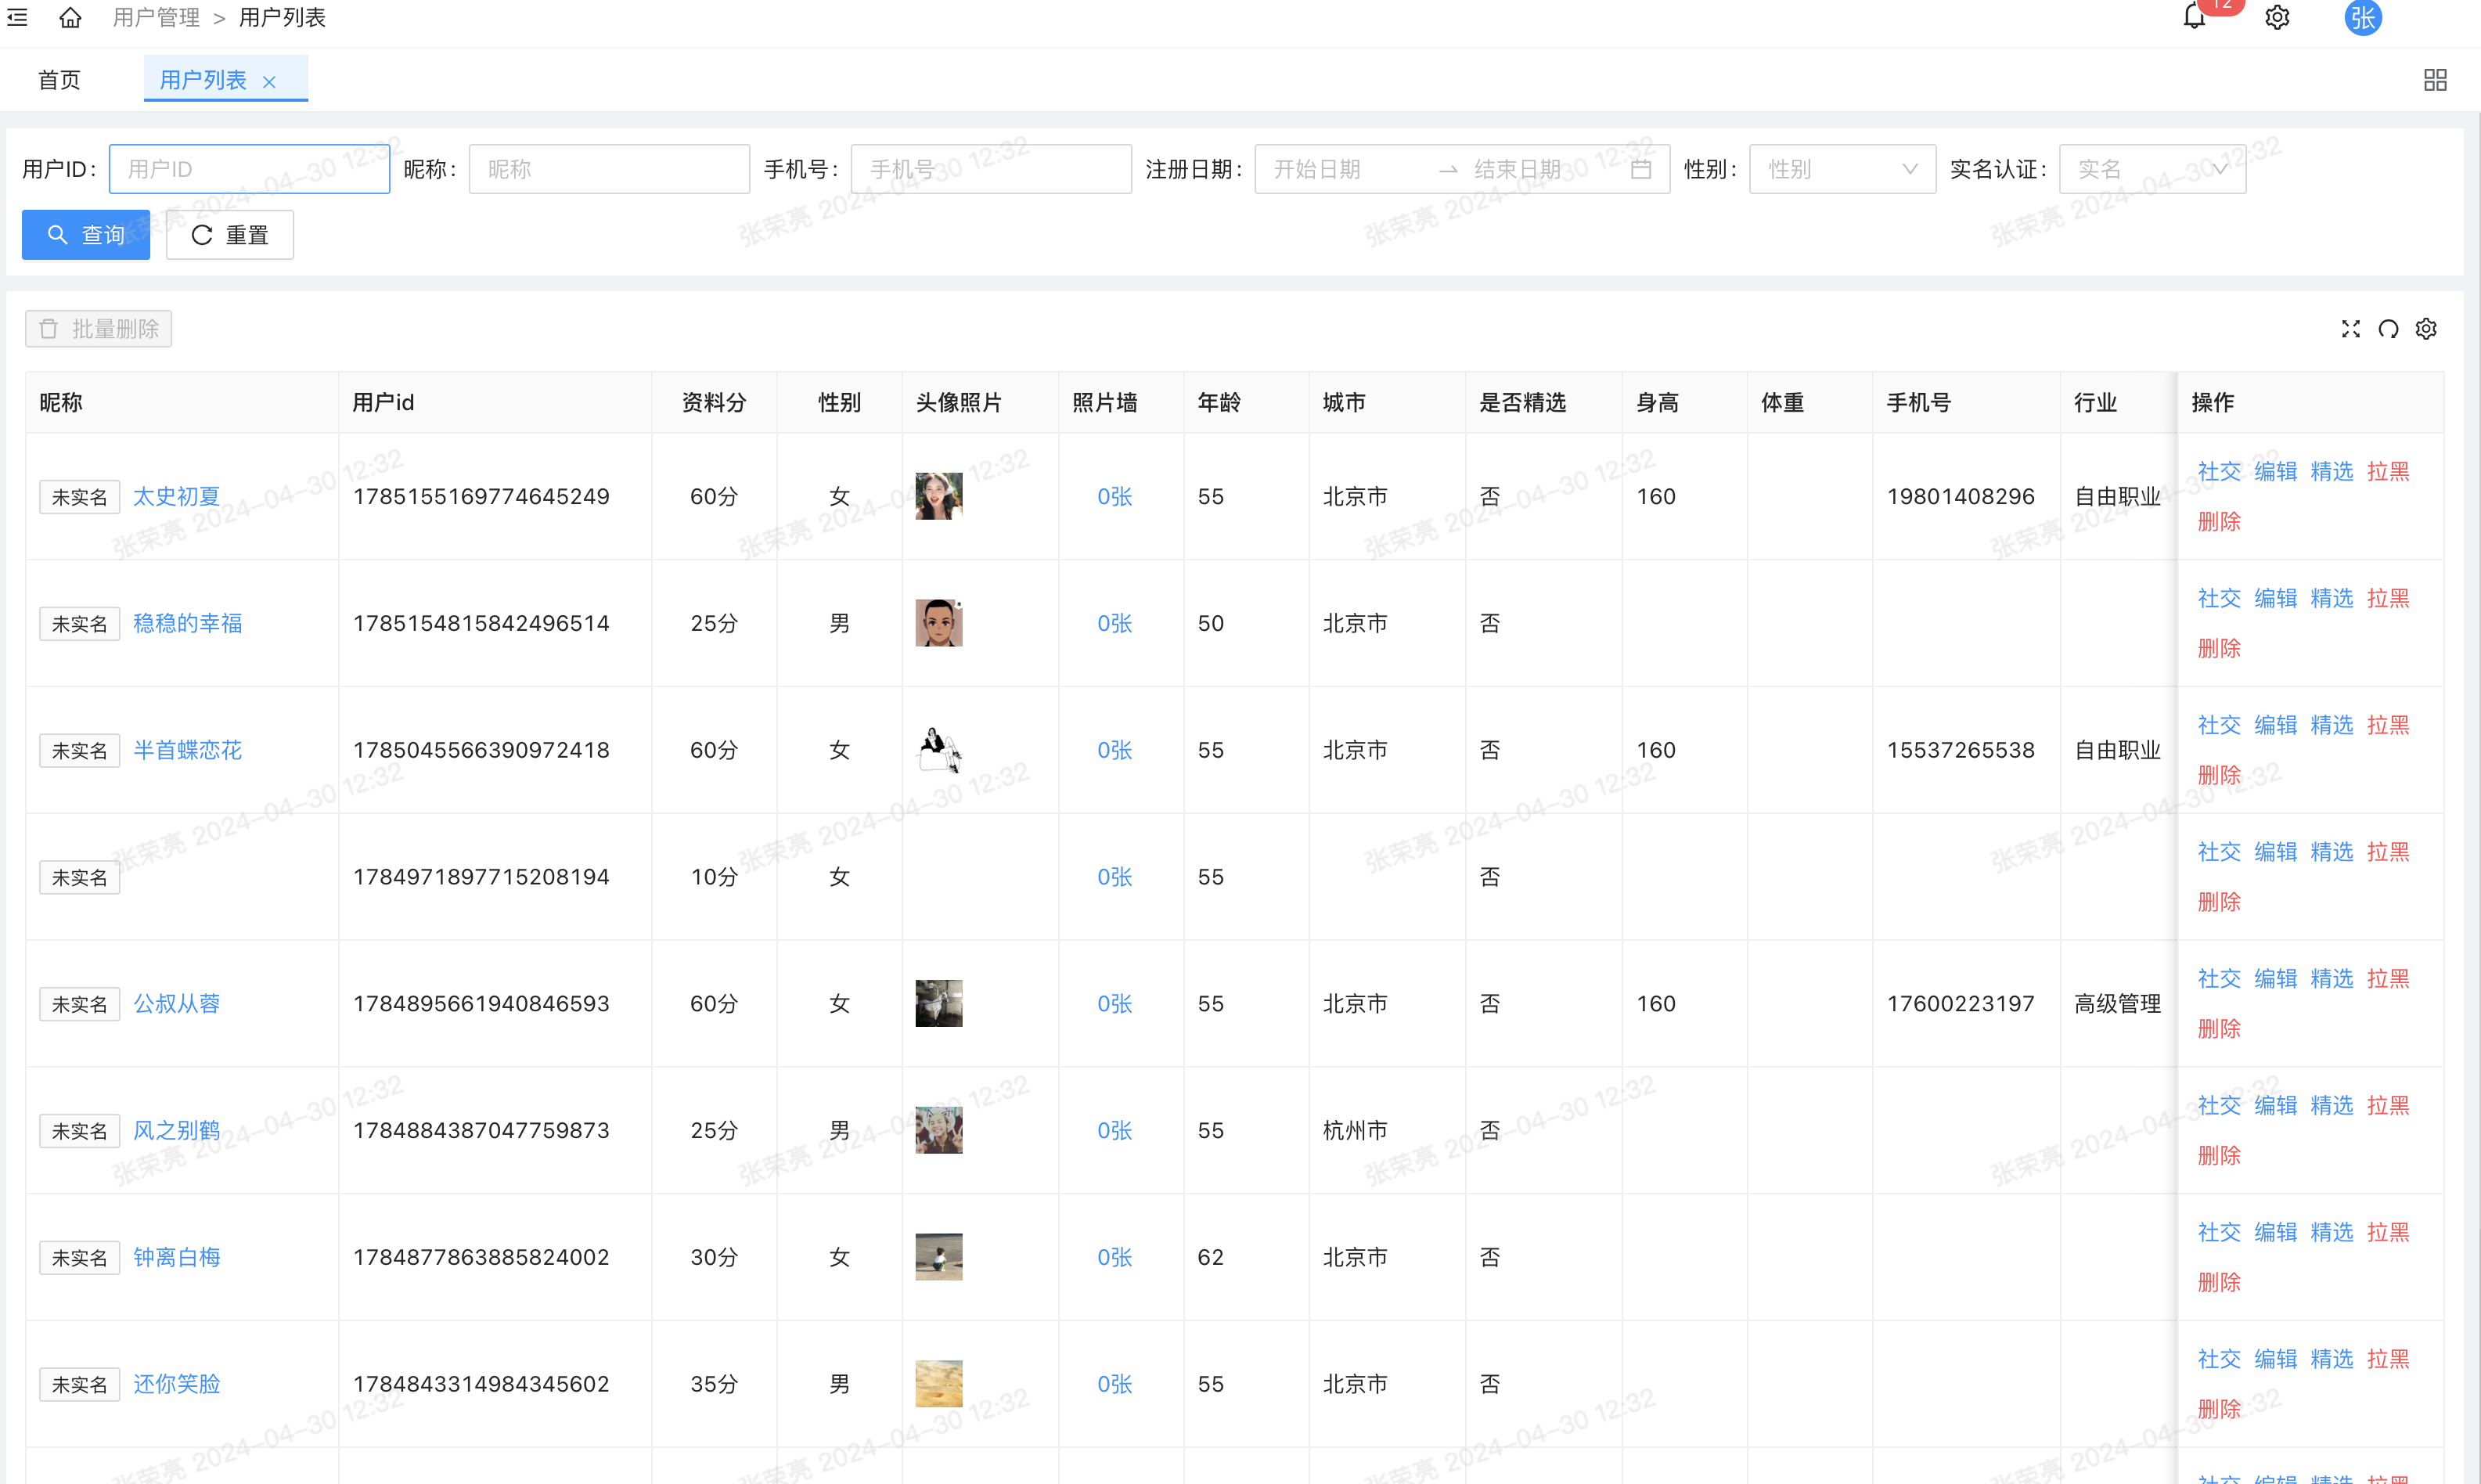Screen dimensions: 2481x1484
Task: Open user 钟离白梅 link
Action: 177,1257
